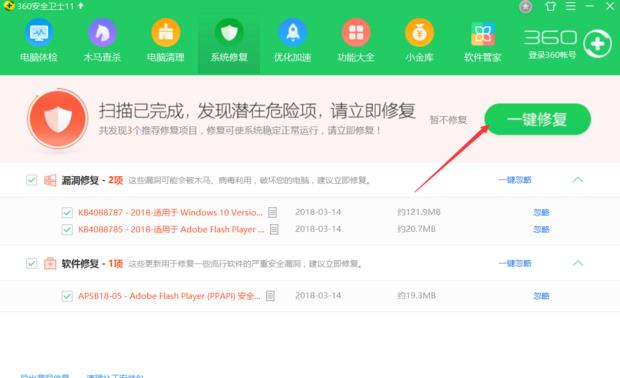Click the round avatar badge in title bar
The image size is (620, 378).
(x=525, y=6)
